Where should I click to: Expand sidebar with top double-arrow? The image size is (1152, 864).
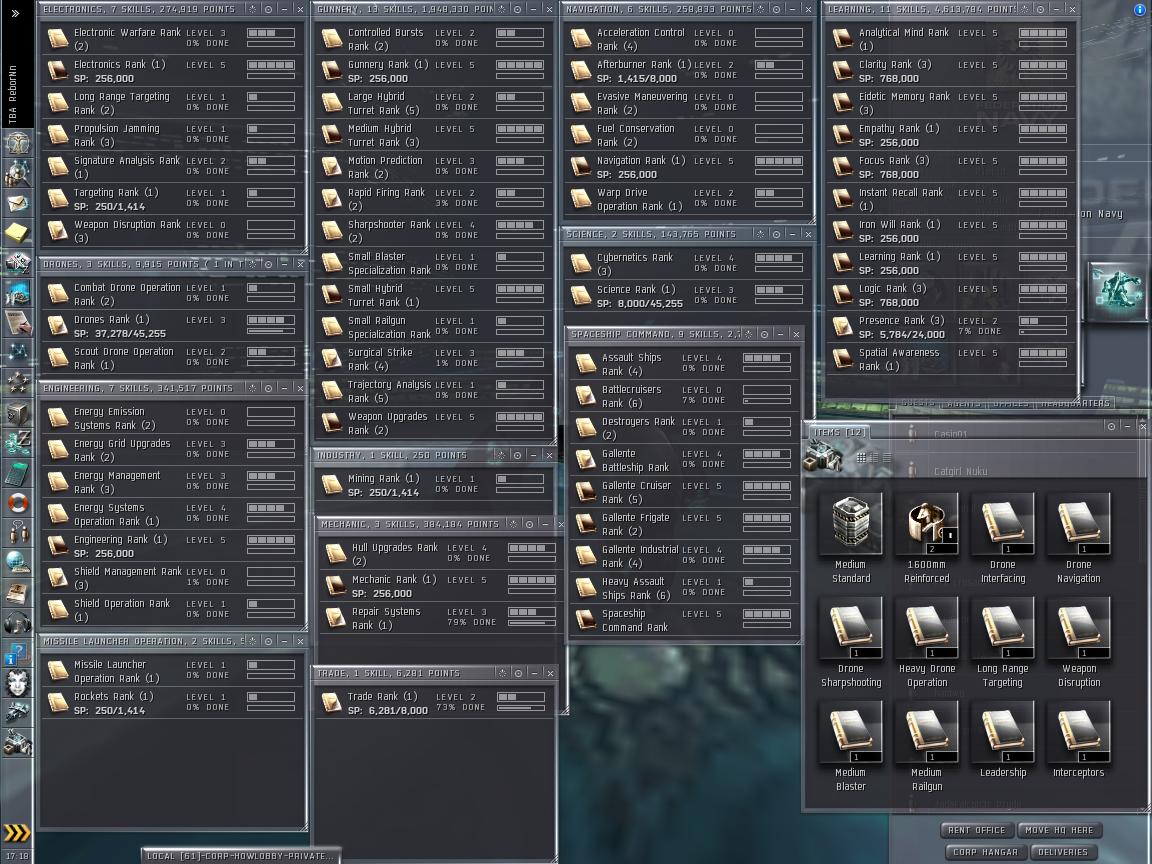pos(15,13)
